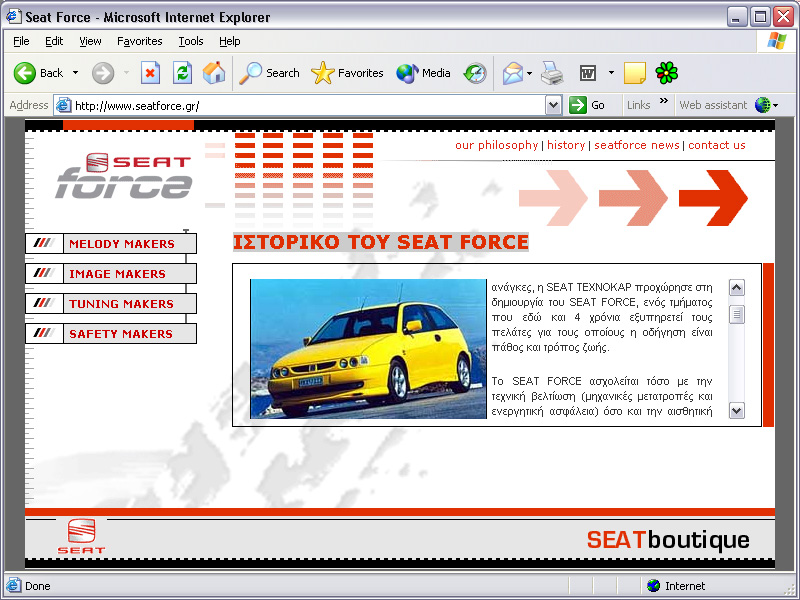Screen dimensions: 800x600
Task: Print the page with the printer icon
Action: [552, 73]
